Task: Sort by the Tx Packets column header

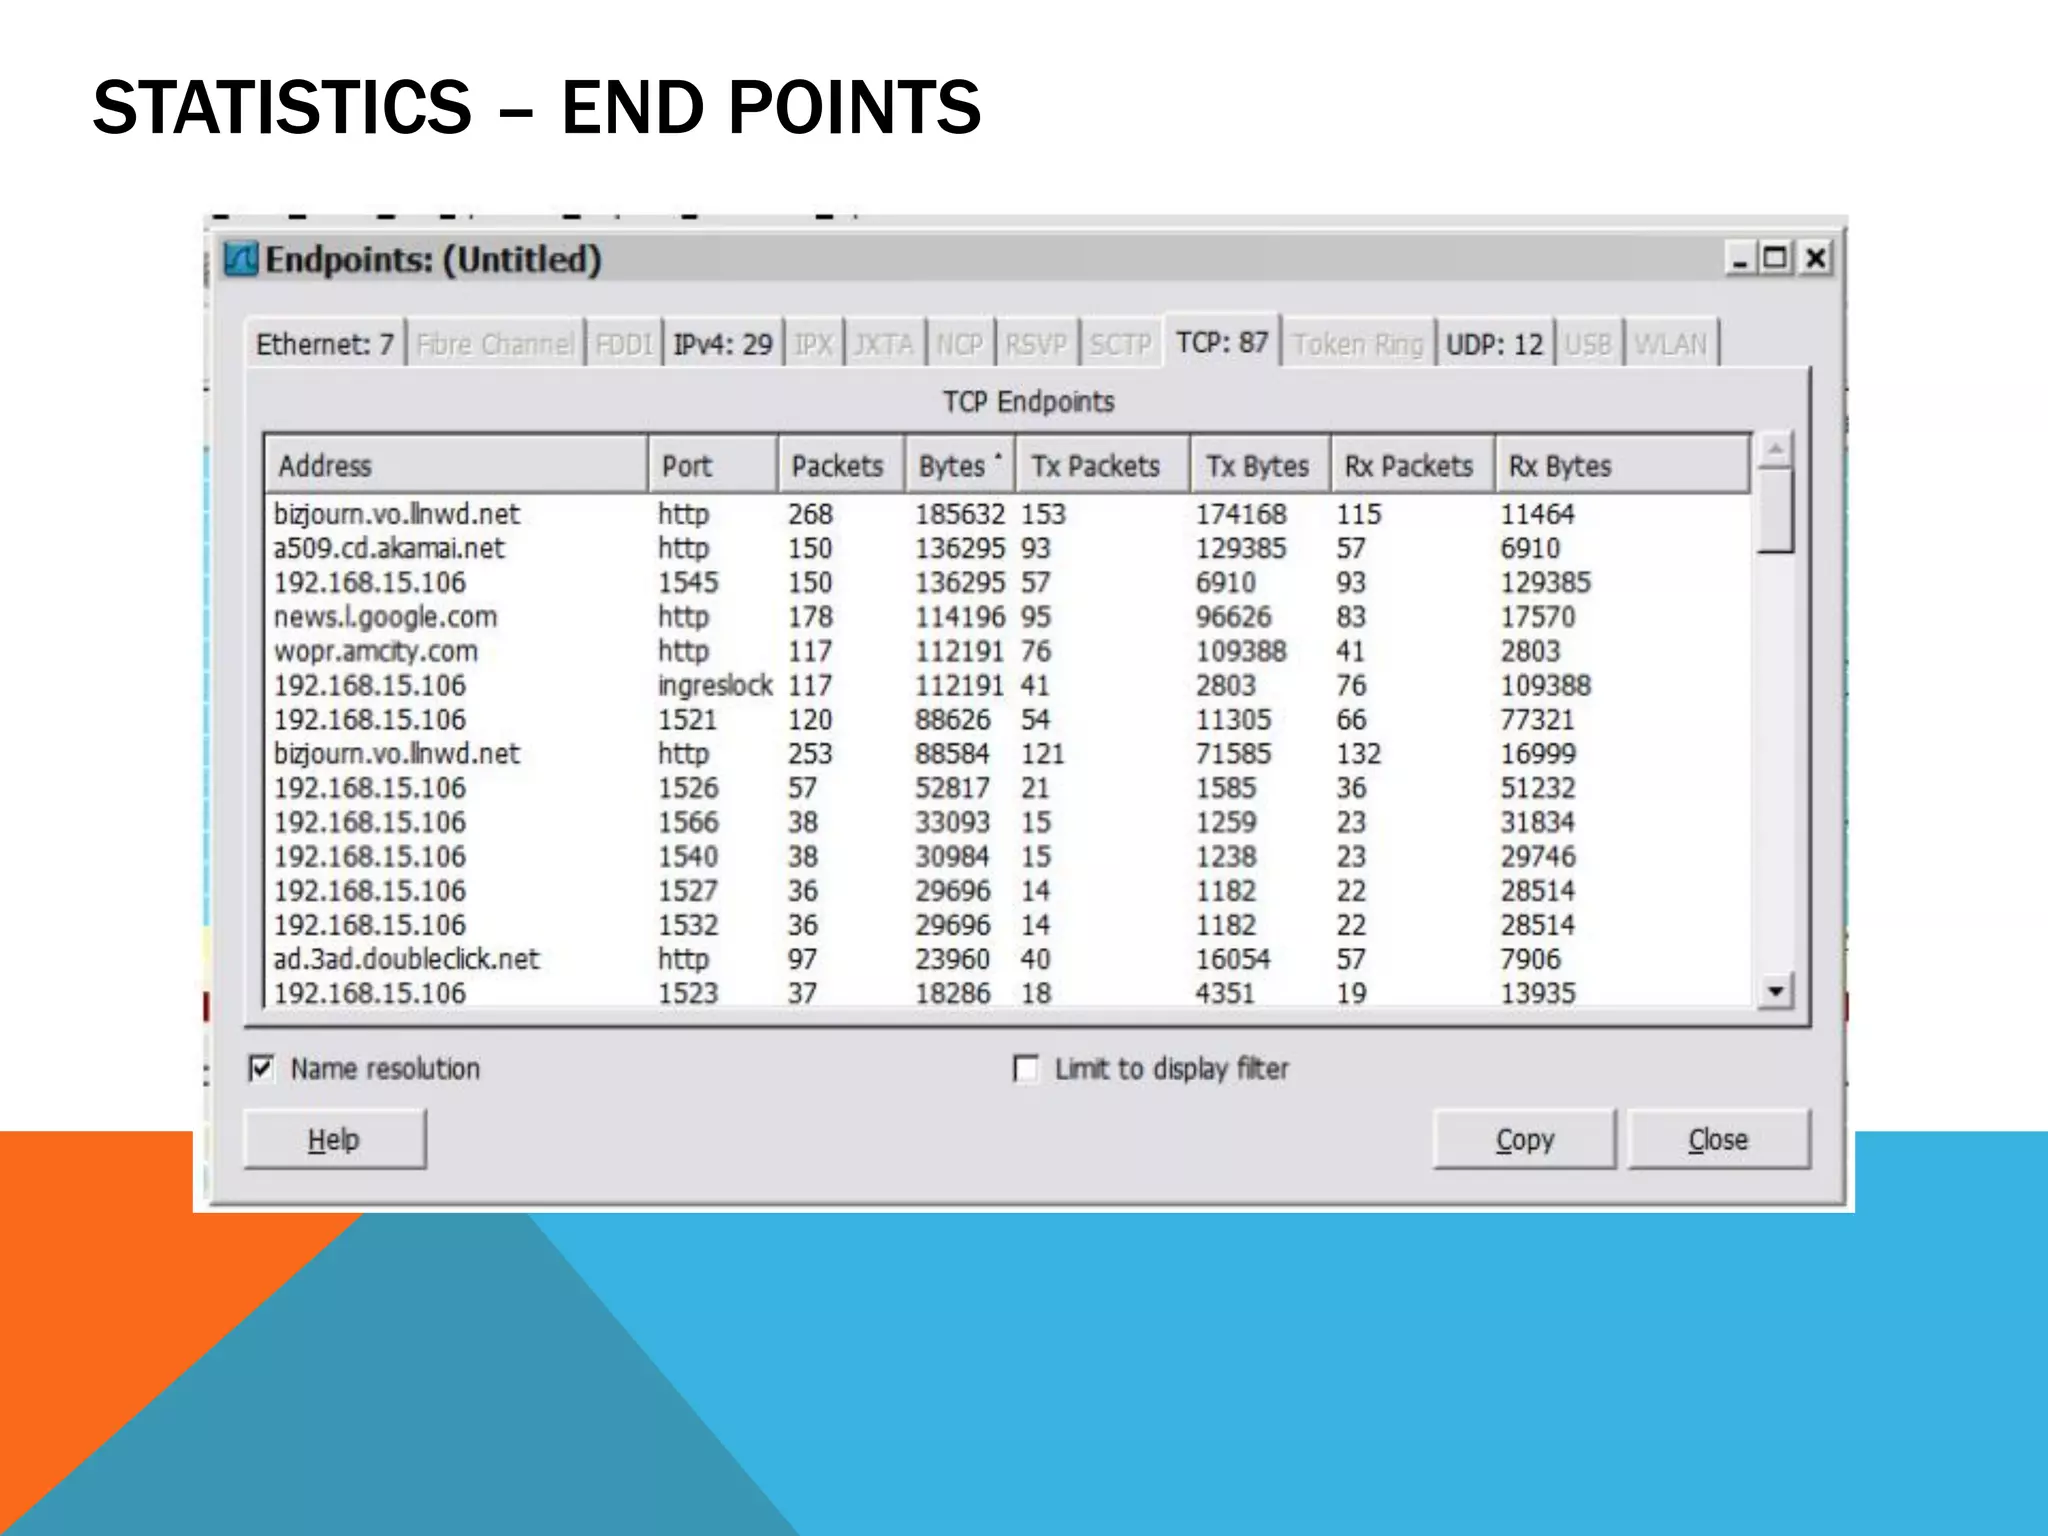Action: [1102, 465]
